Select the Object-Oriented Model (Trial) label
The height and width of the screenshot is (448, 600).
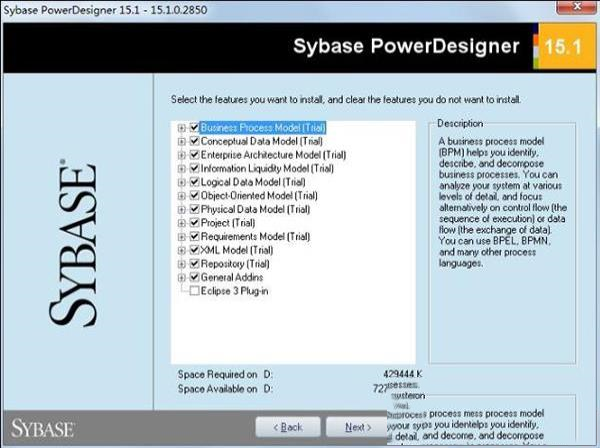pyautogui.click(x=259, y=195)
